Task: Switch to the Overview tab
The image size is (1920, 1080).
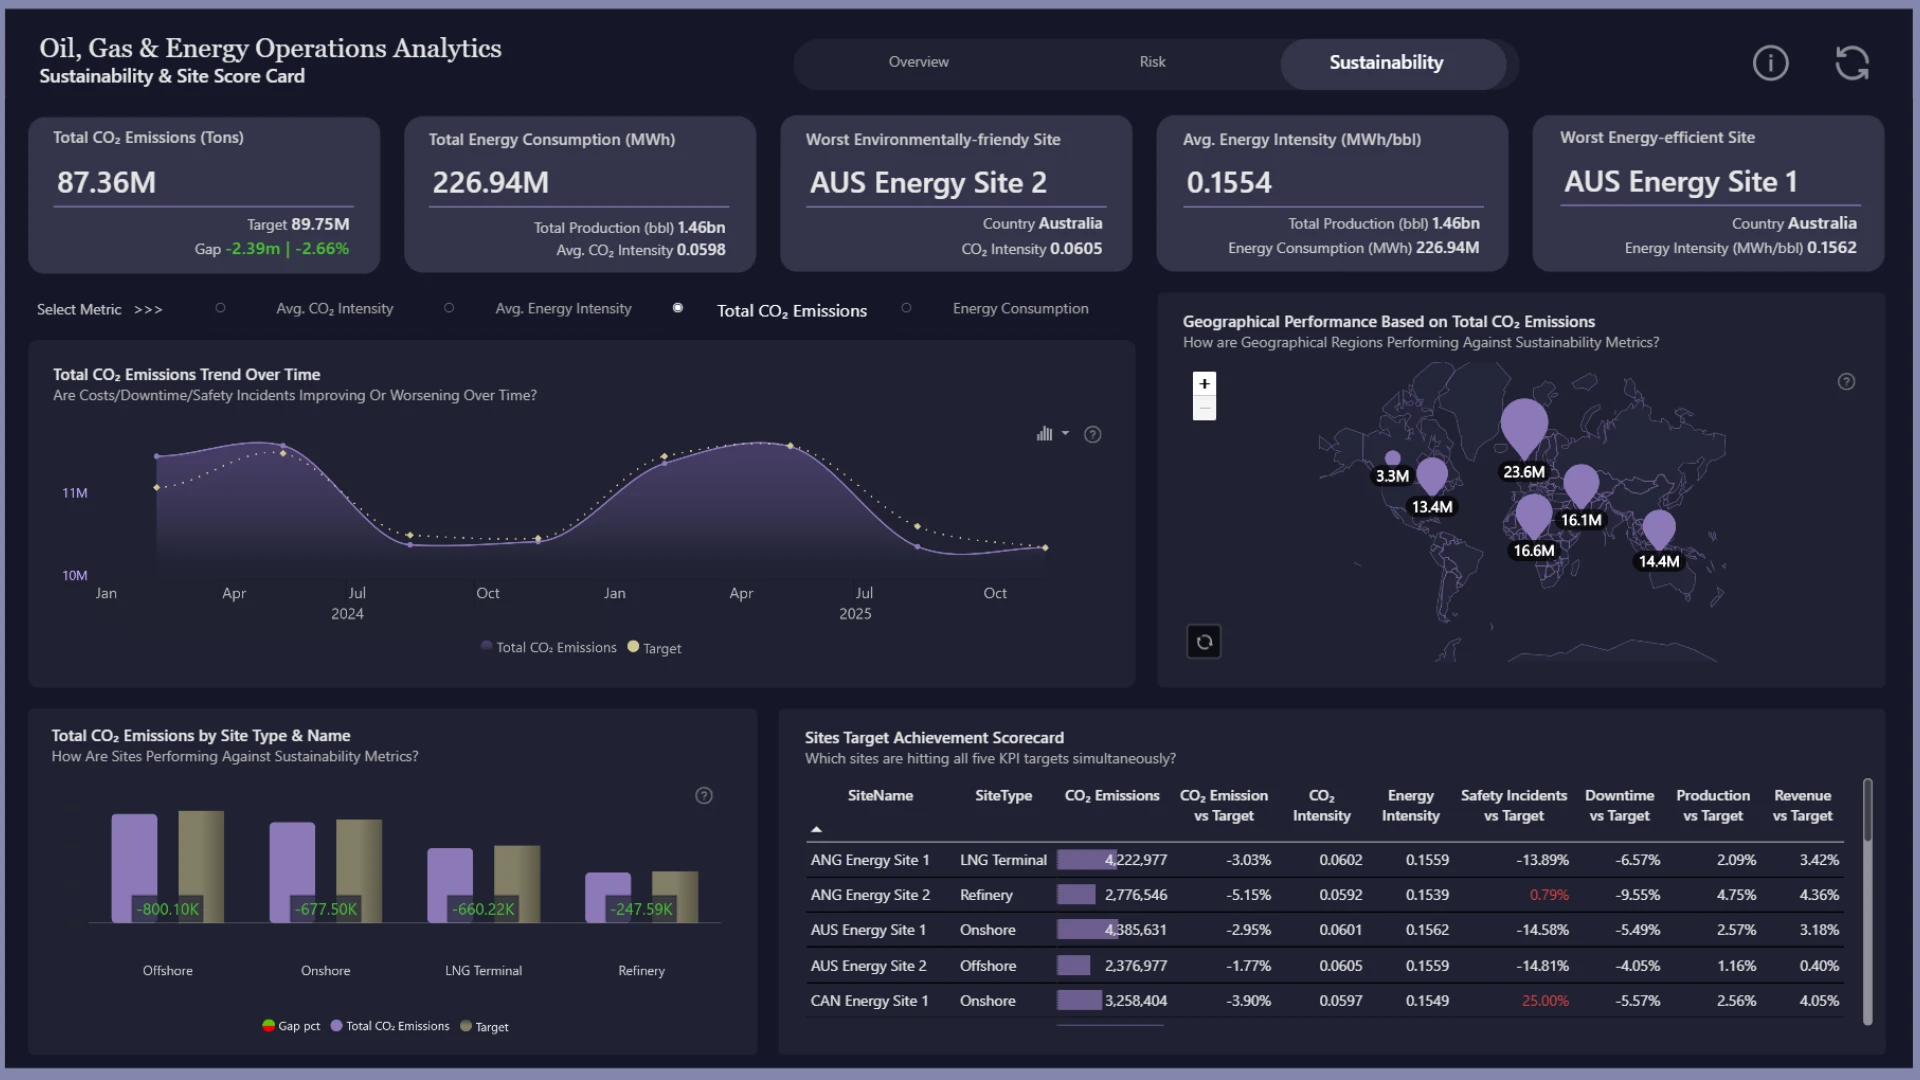Action: (918, 62)
